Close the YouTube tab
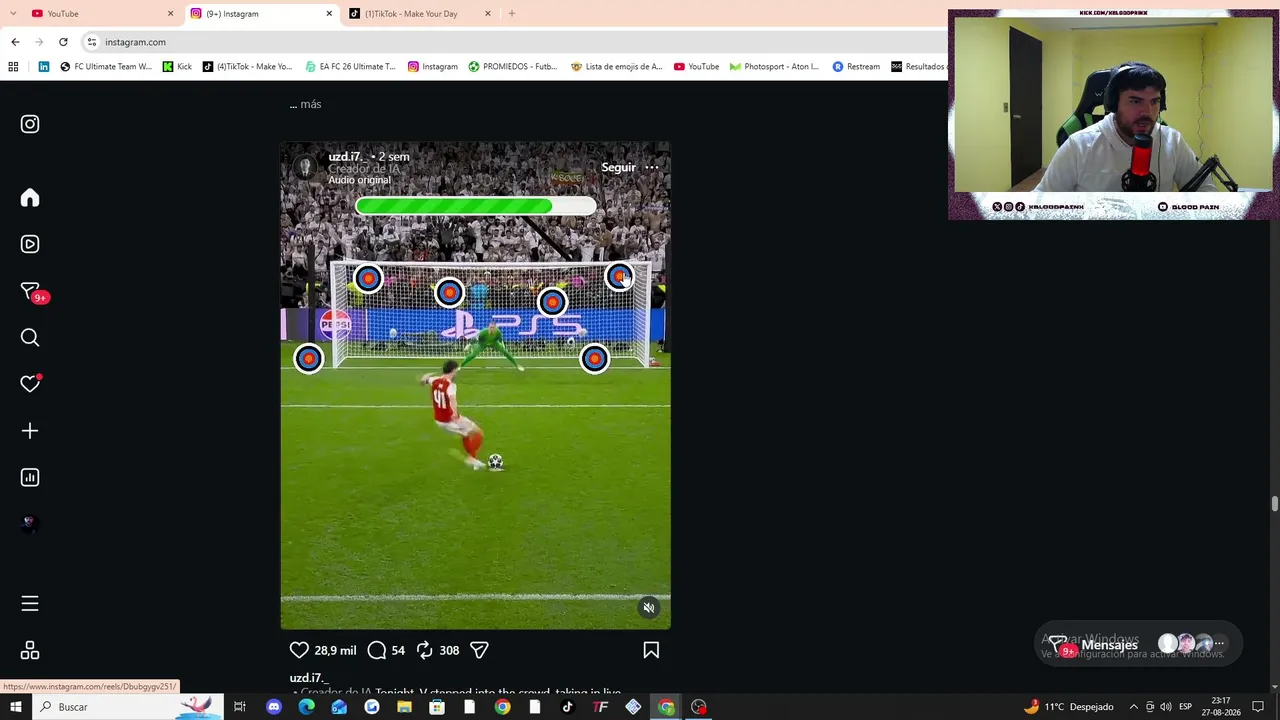1280x720 pixels. 170,13
